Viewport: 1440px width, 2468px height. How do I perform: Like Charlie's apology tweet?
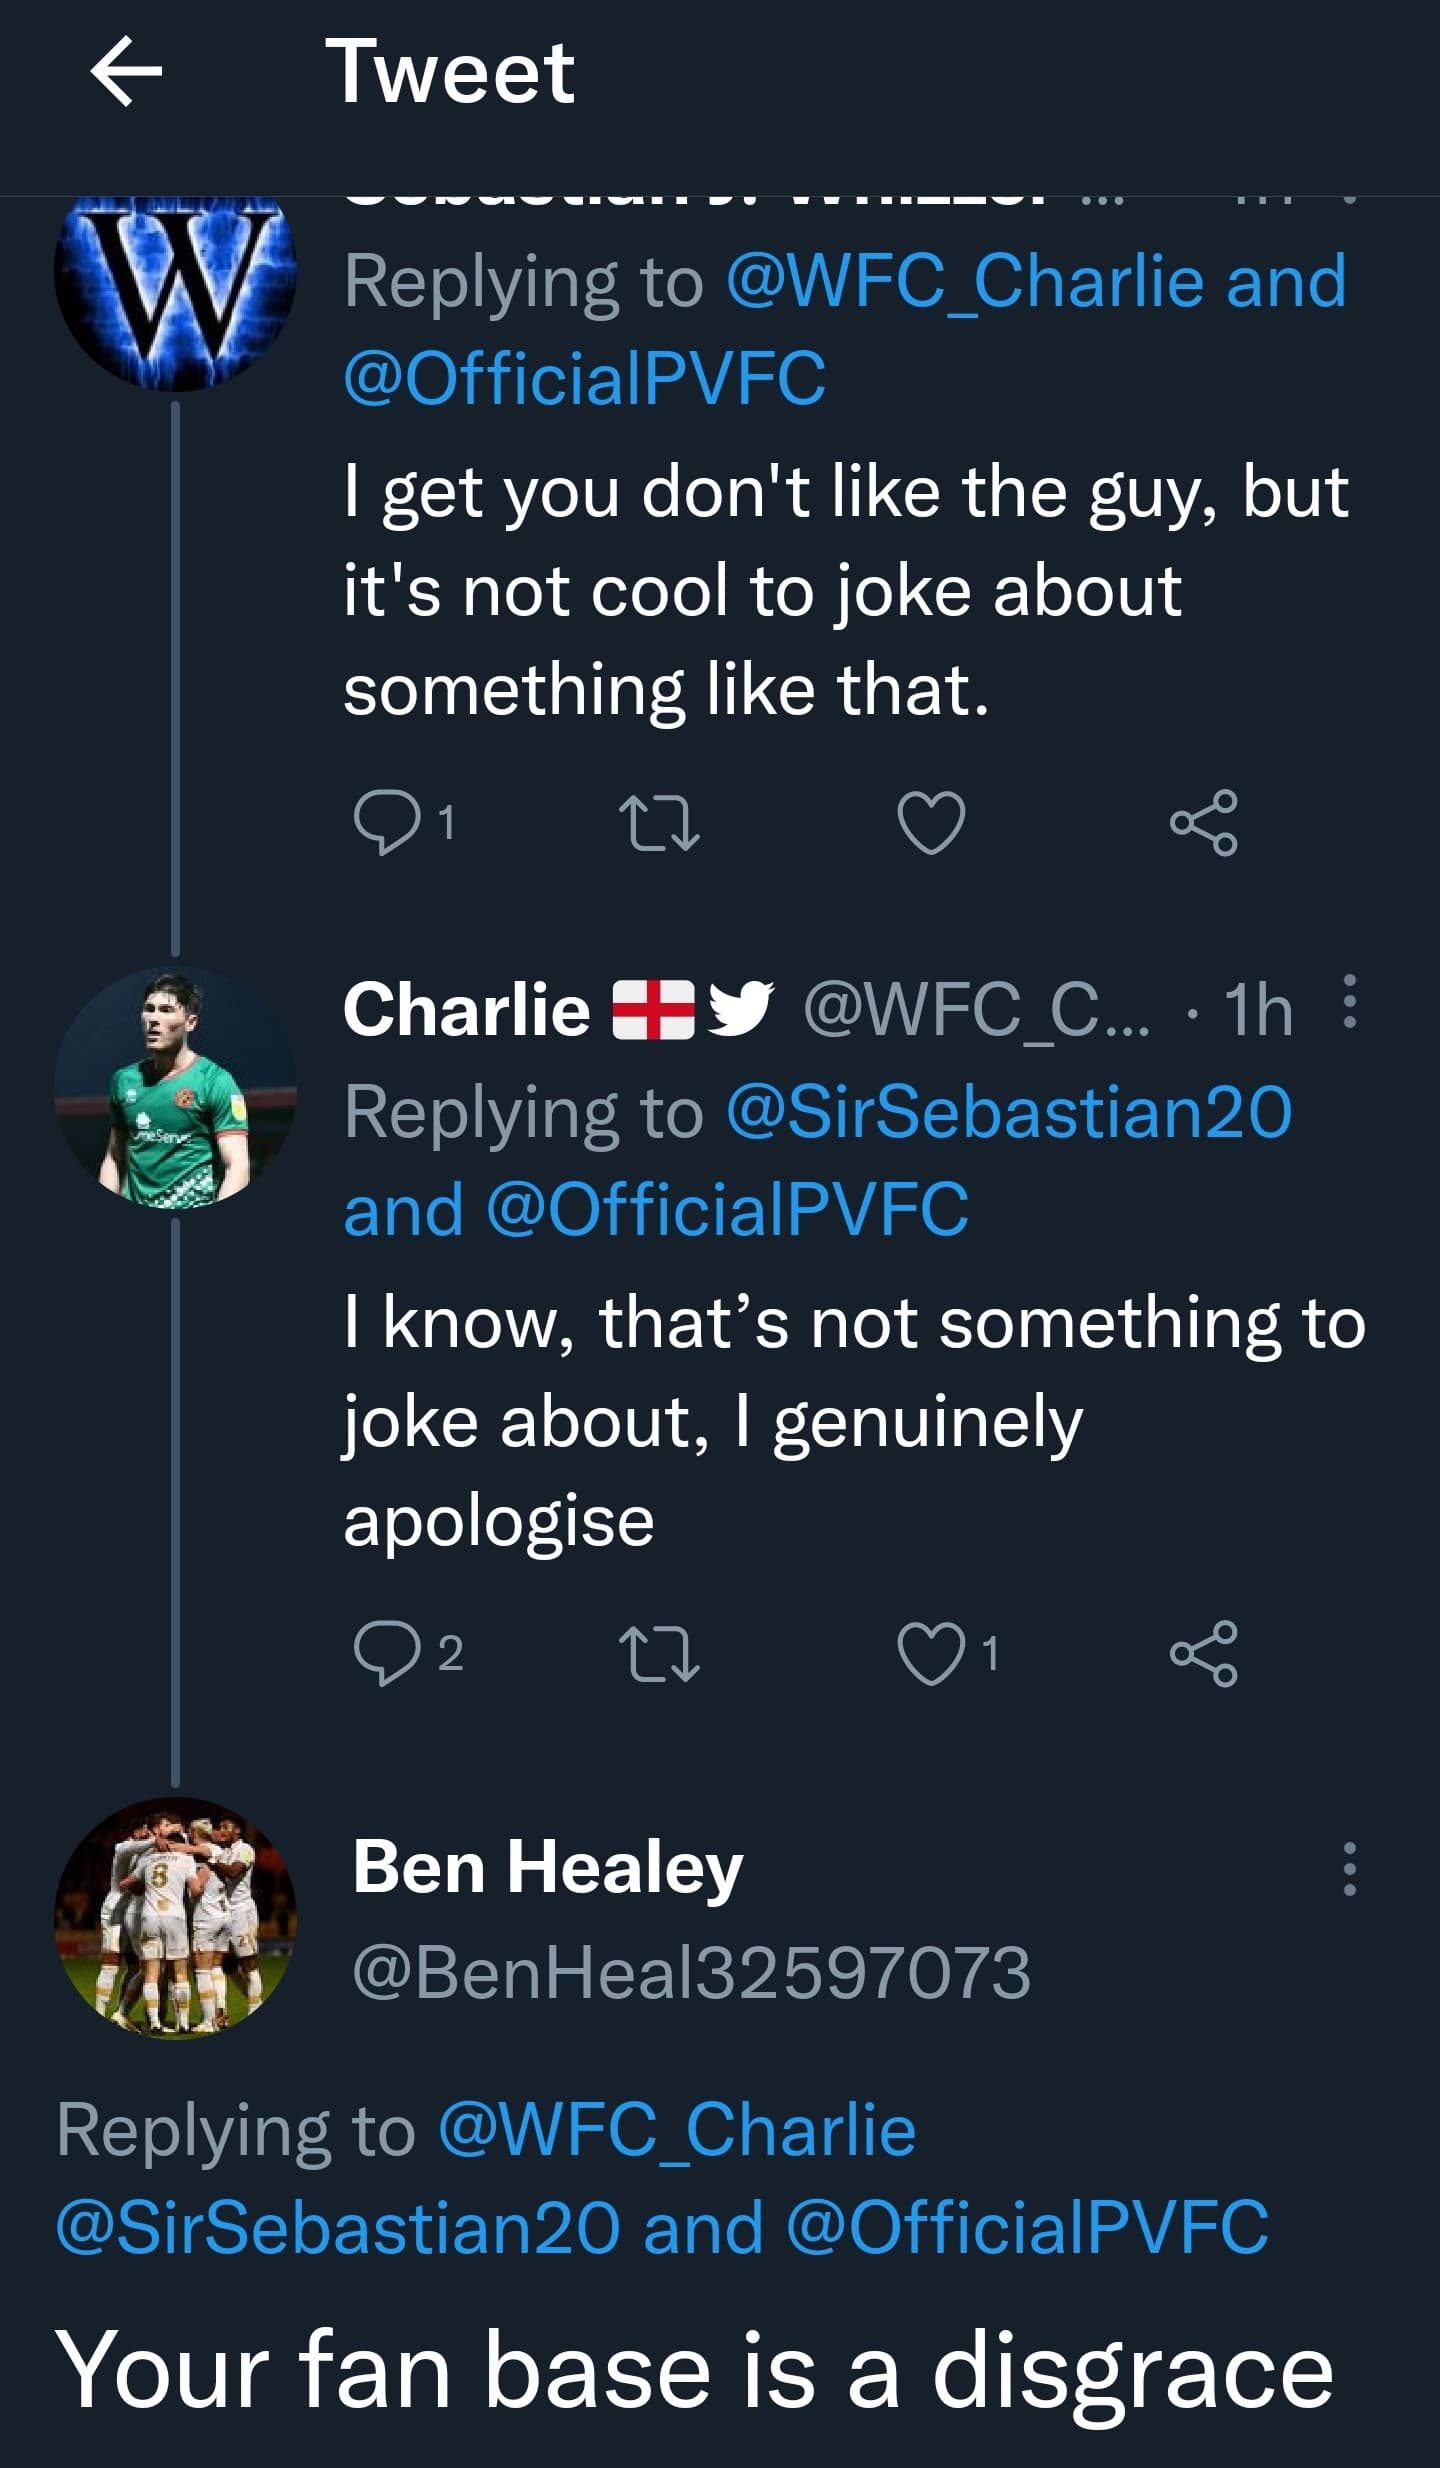click(931, 1653)
